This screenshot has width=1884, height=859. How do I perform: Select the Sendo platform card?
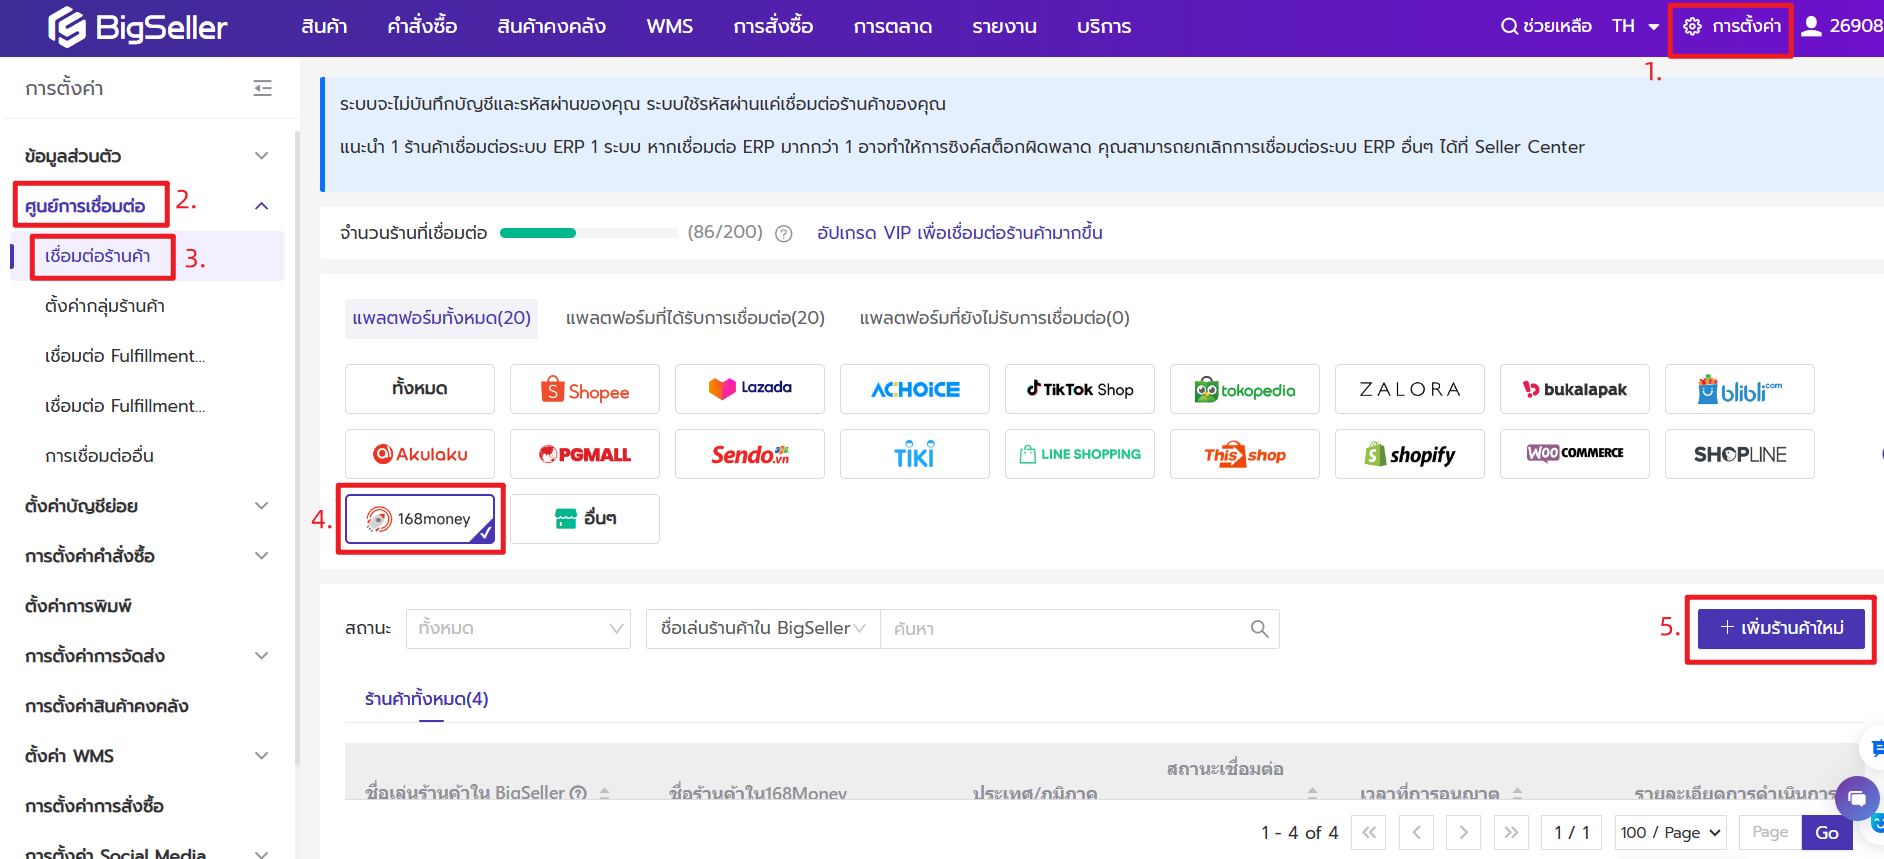tap(750, 454)
